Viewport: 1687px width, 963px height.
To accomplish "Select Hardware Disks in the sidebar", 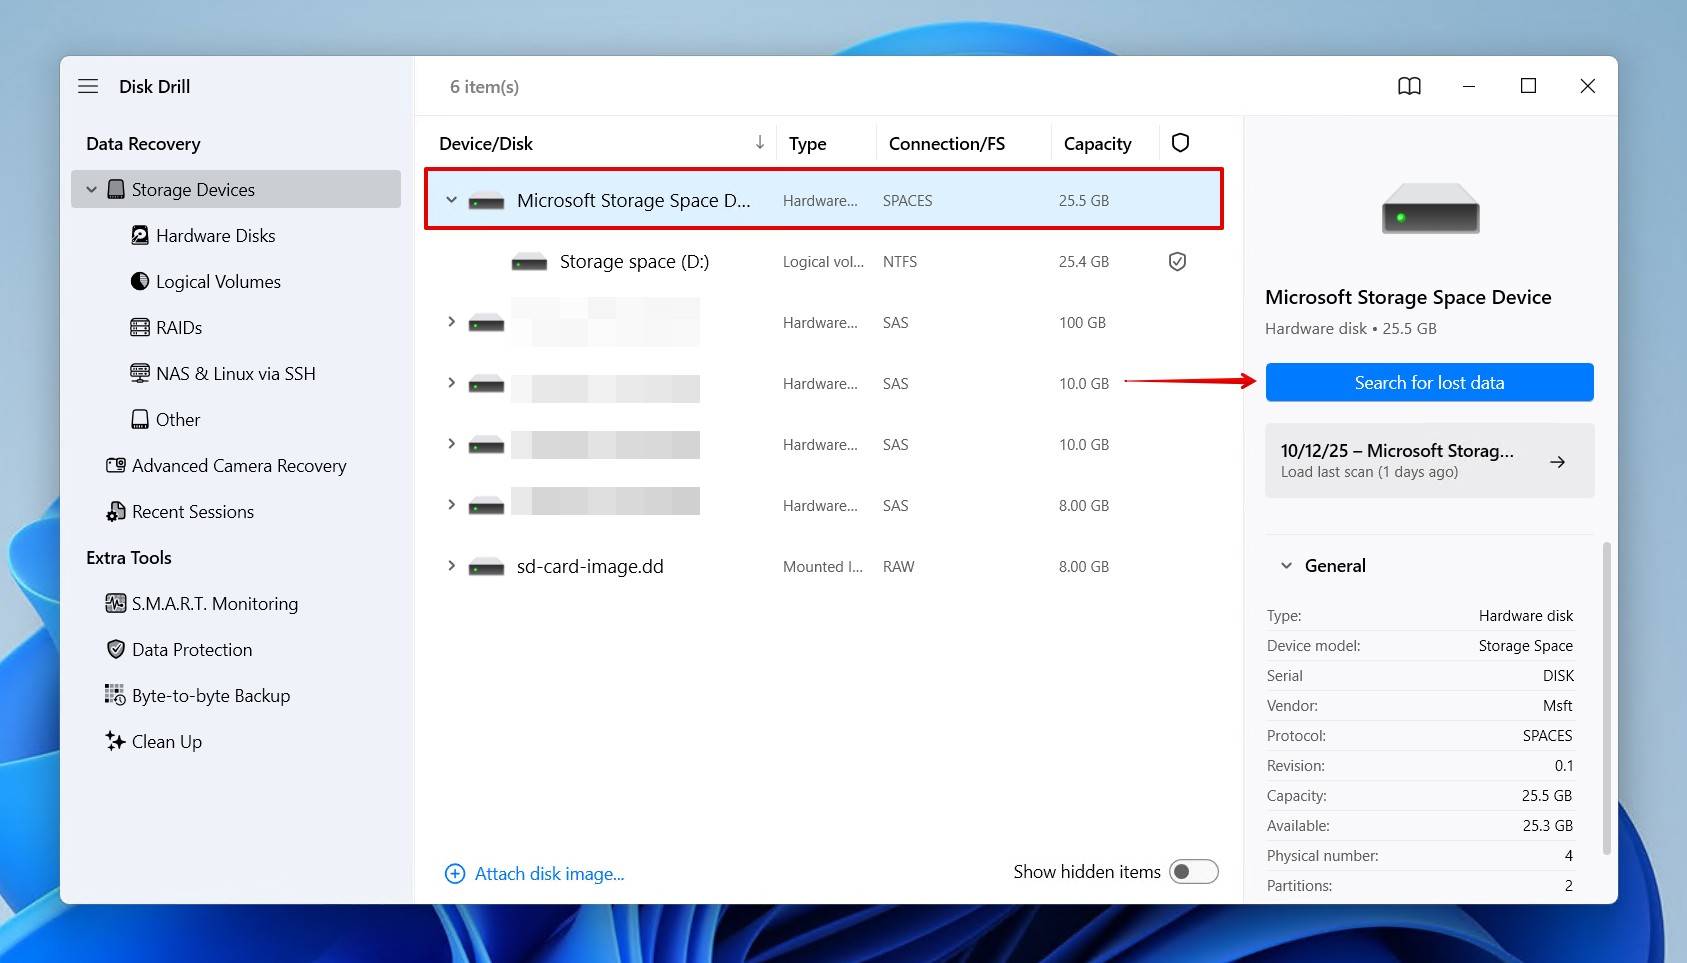I will pyautogui.click(x=215, y=236).
